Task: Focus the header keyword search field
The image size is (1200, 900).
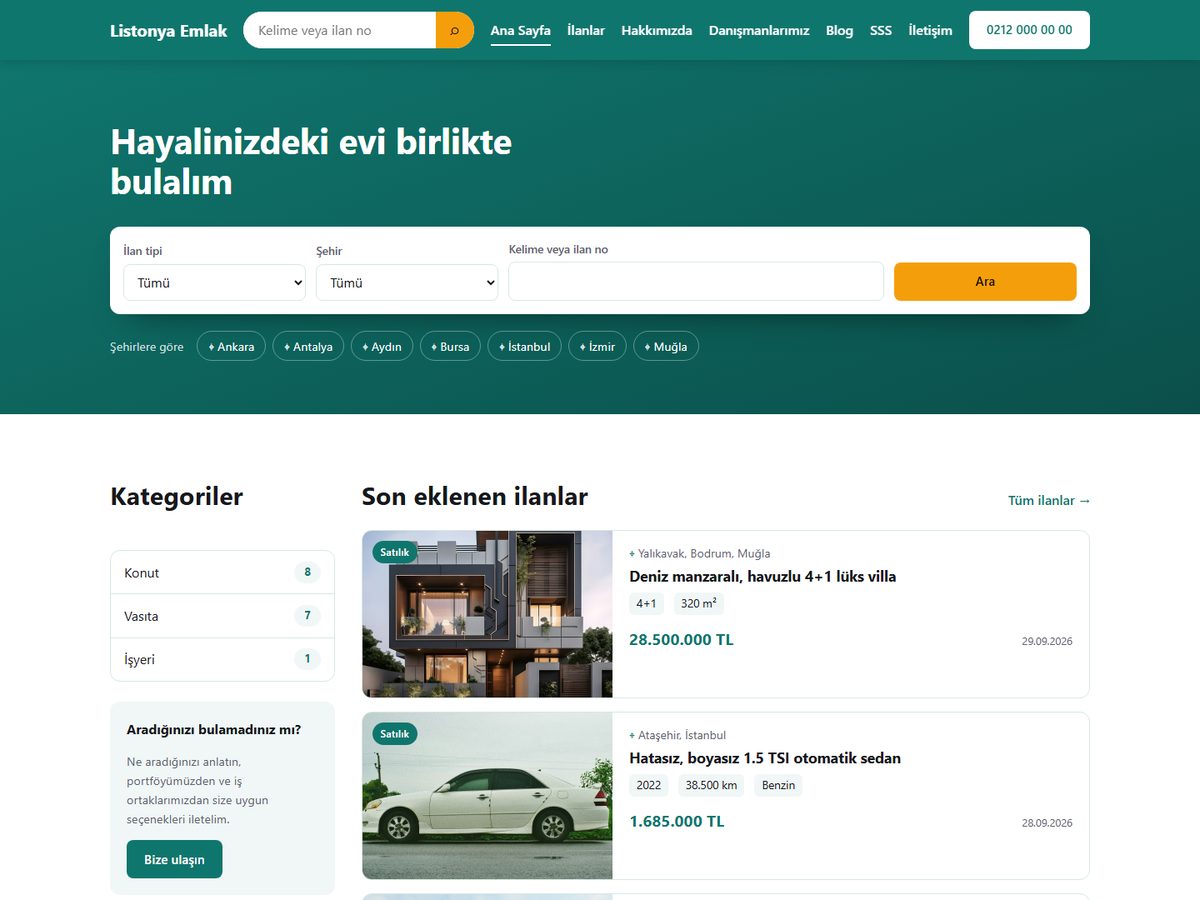Action: (340, 30)
